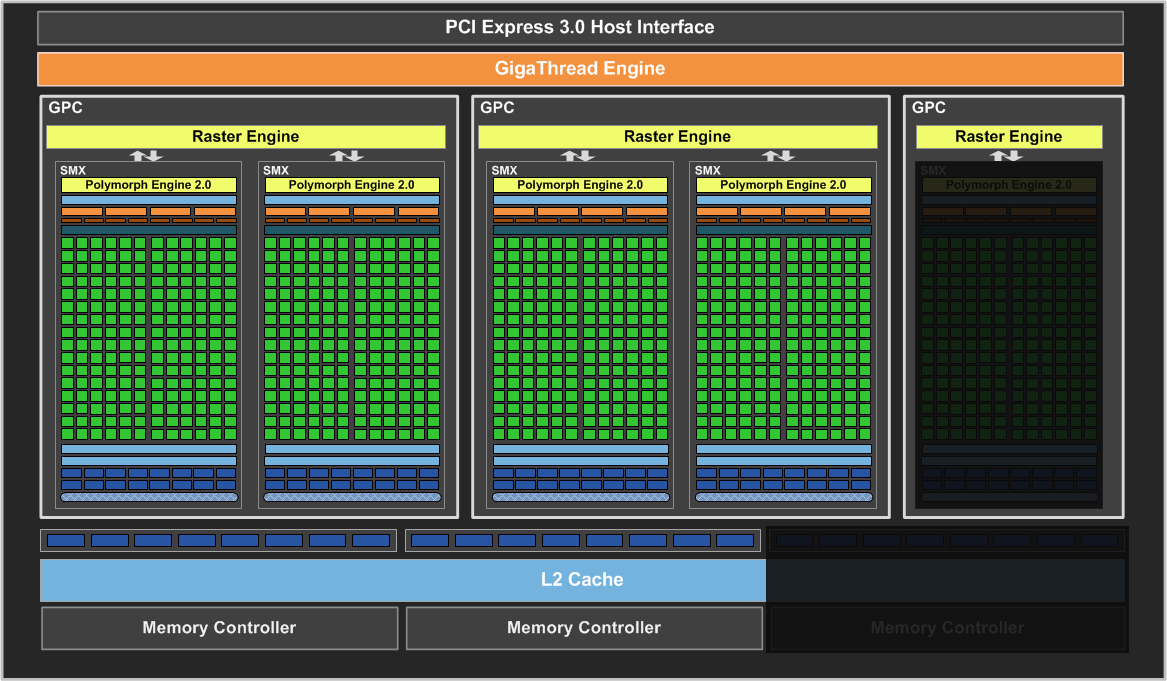1167x681 pixels.
Task: Select the Raster Engine in the middle GPC
Action: click(x=677, y=137)
